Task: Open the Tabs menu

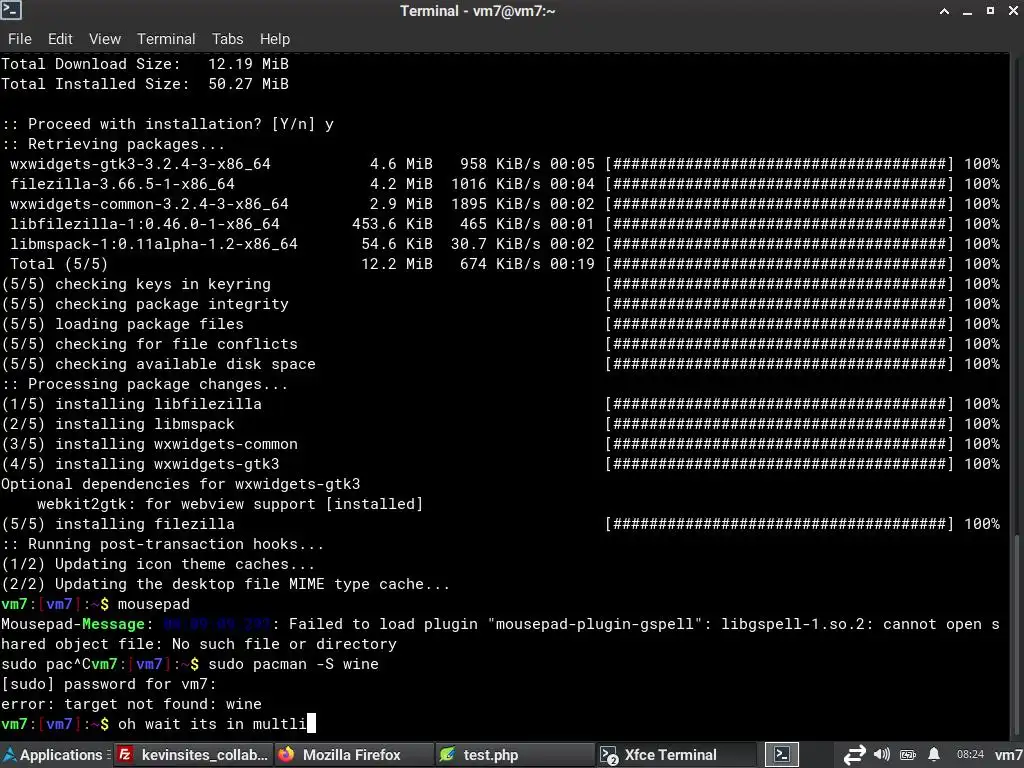Action: (x=227, y=39)
